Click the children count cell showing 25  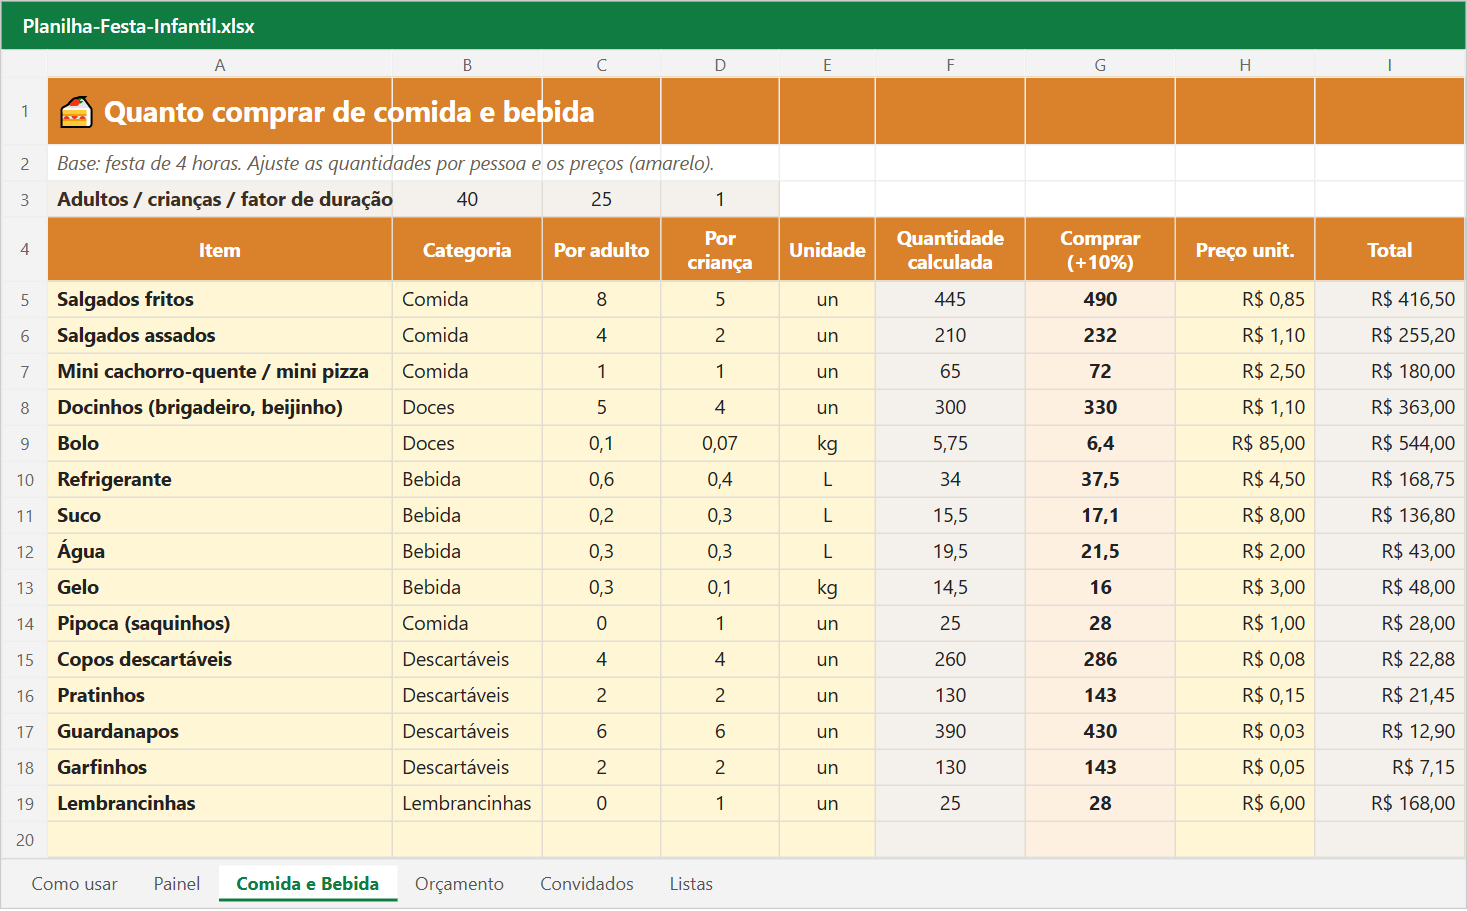pyautogui.click(x=601, y=199)
